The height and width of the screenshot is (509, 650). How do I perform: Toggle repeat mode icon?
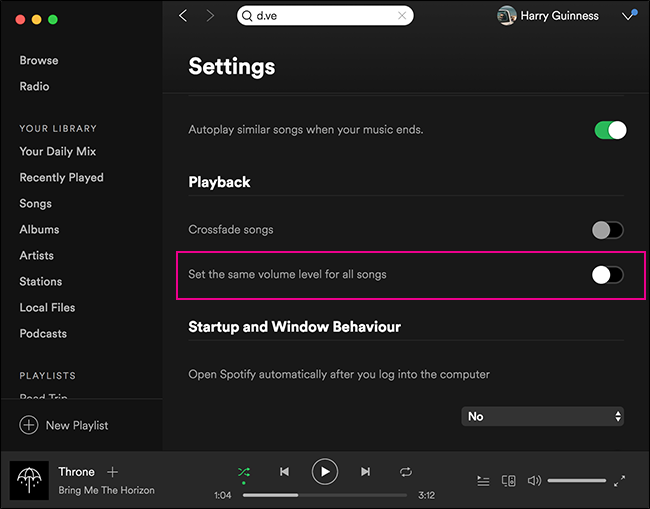(405, 471)
